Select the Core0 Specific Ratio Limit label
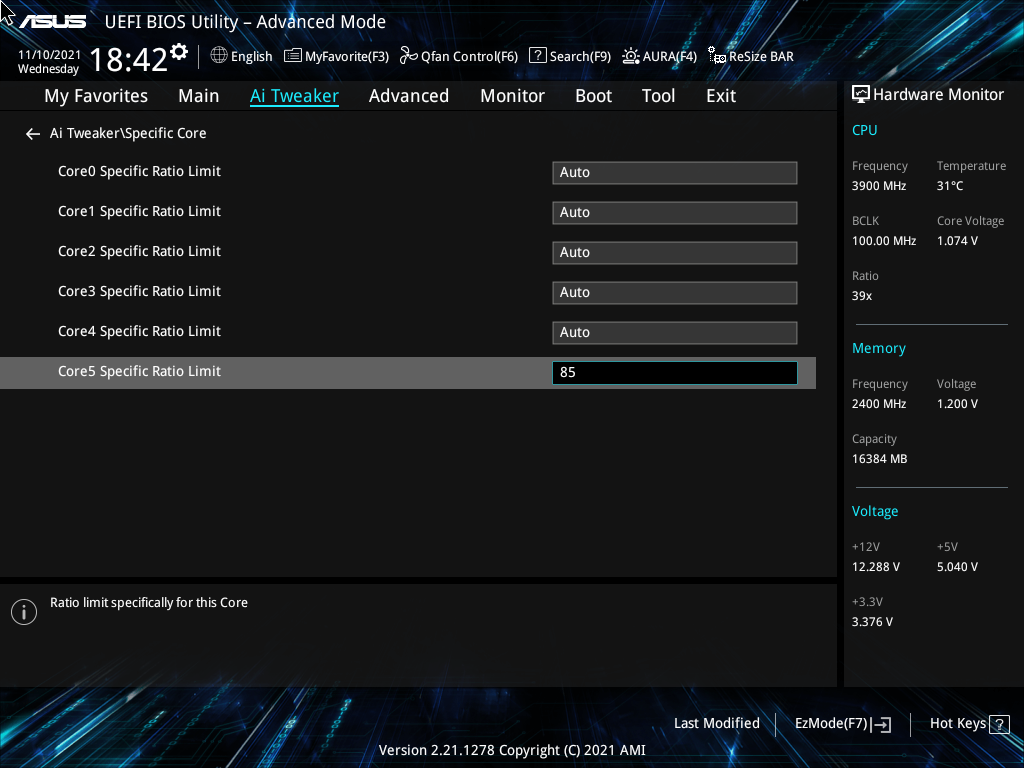The image size is (1024, 768). [139, 171]
